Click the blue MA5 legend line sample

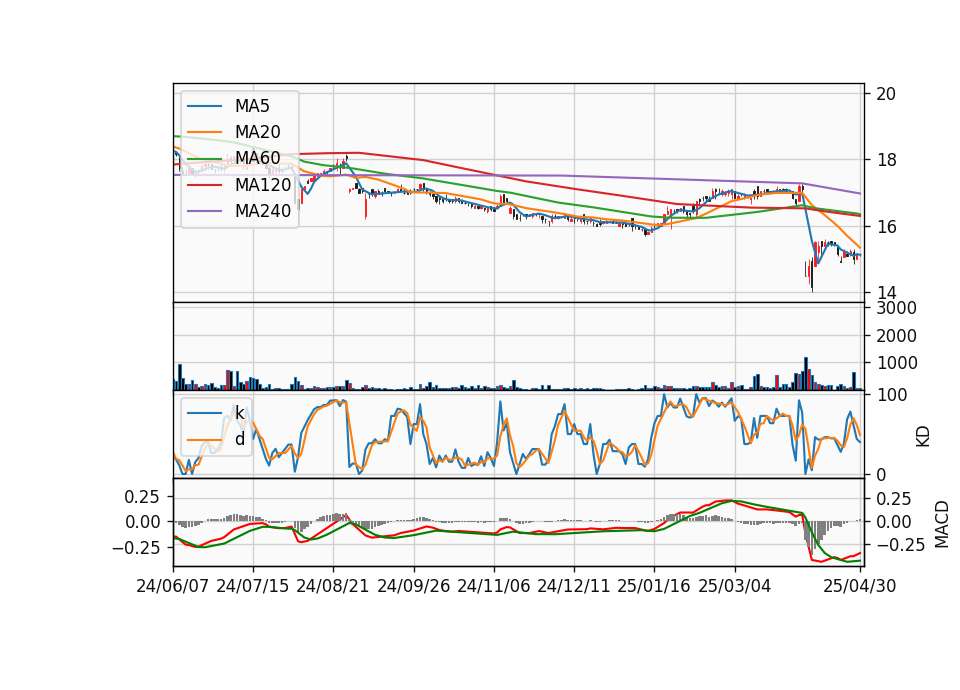tap(204, 107)
